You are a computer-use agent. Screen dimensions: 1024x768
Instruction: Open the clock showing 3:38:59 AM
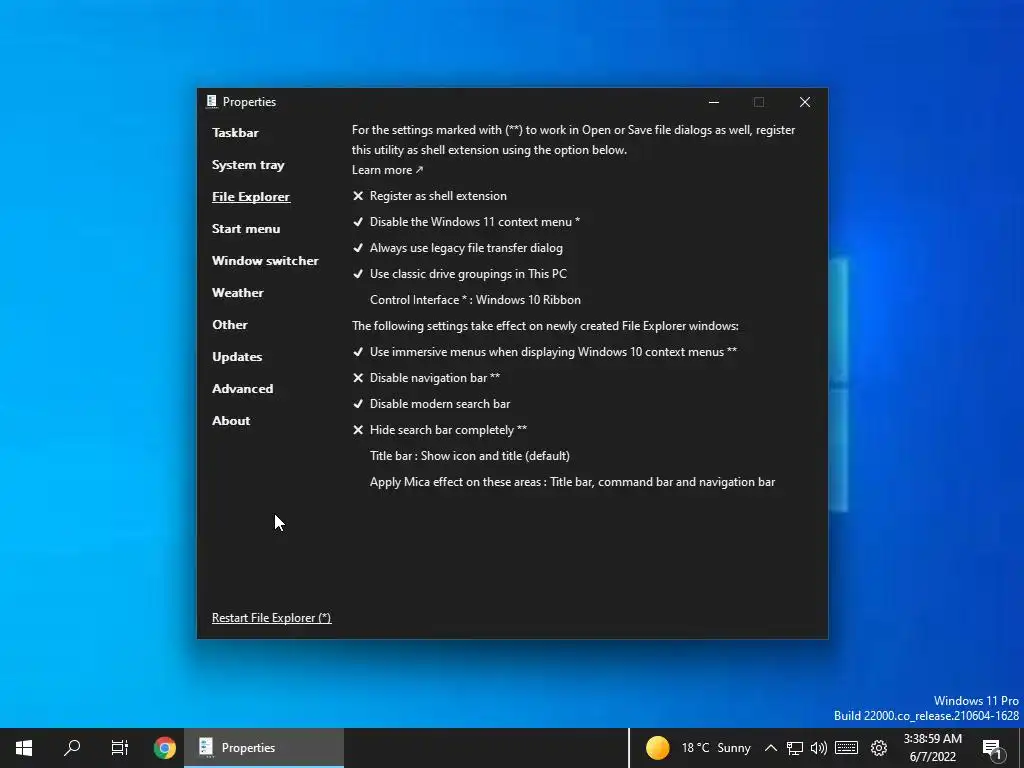(x=933, y=748)
